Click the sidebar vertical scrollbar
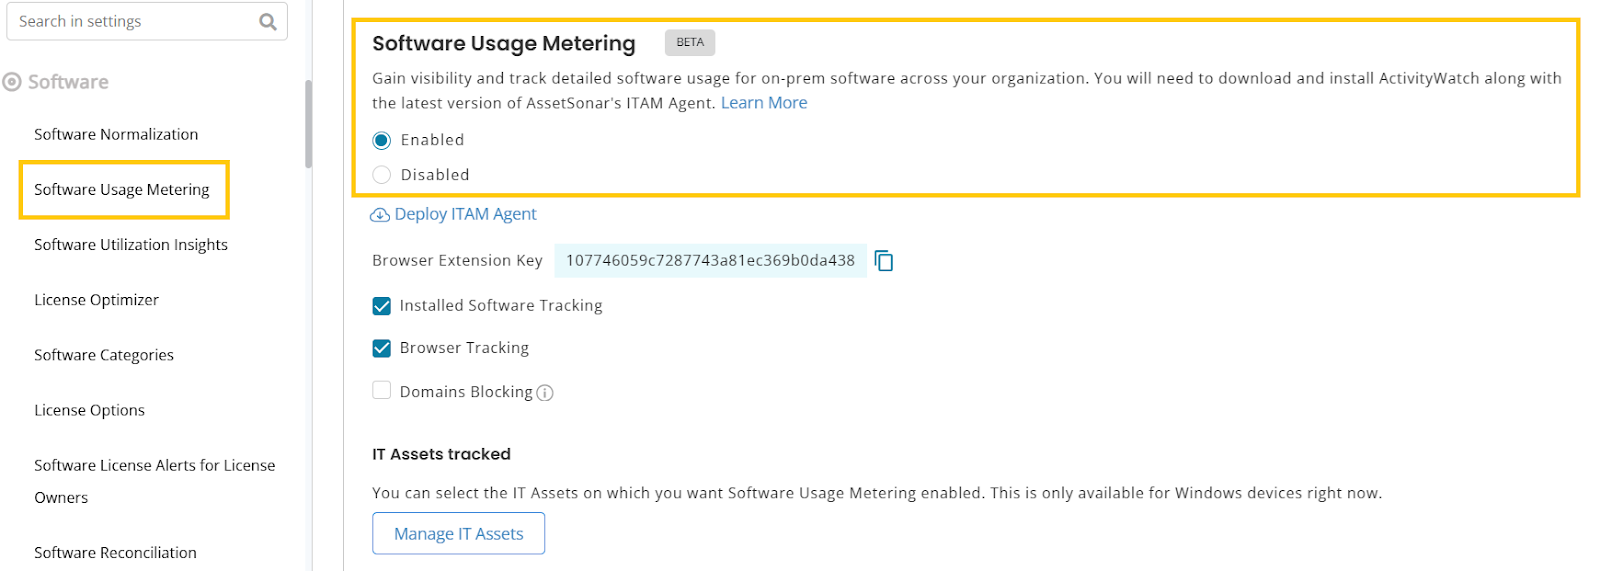Screen dimensions: 1600x571 point(308,124)
